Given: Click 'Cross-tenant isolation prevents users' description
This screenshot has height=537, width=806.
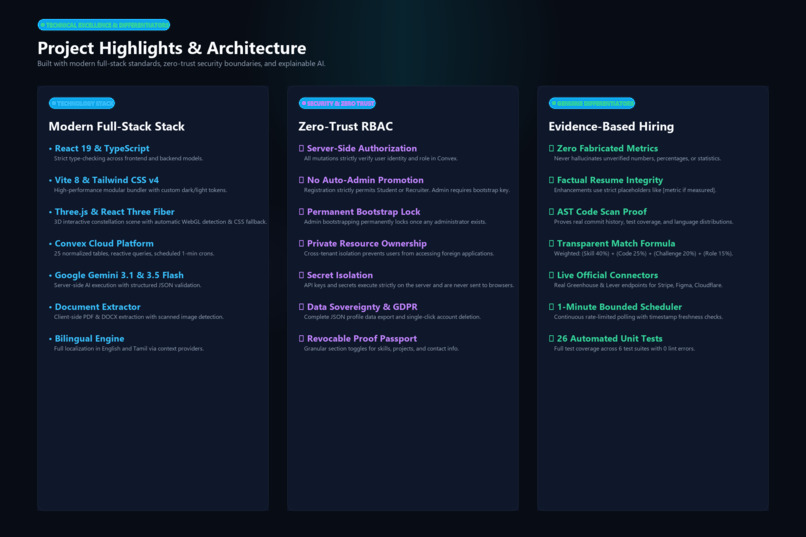Looking at the screenshot, I should [399, 253].
